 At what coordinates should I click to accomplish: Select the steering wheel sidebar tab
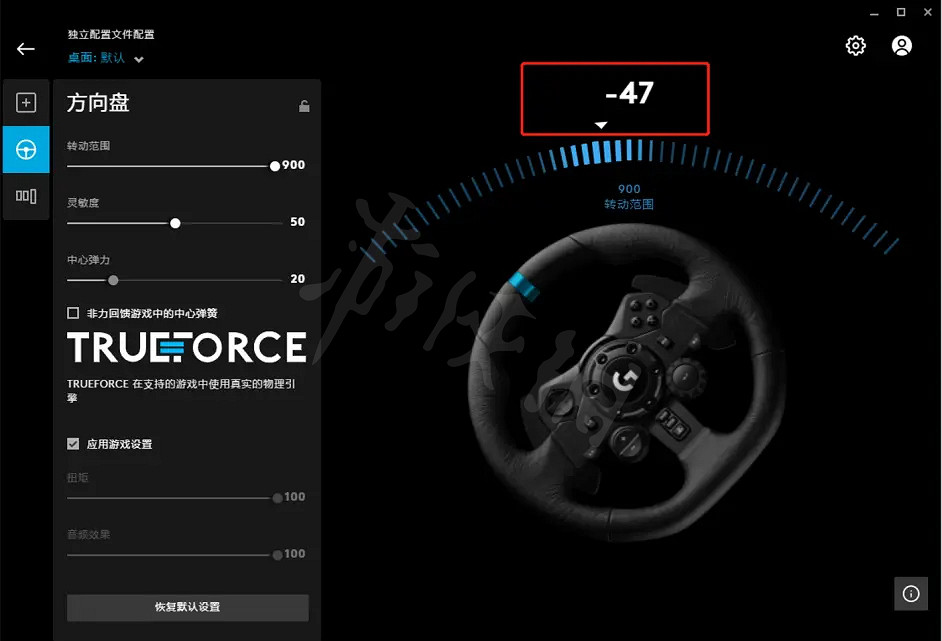26,150
